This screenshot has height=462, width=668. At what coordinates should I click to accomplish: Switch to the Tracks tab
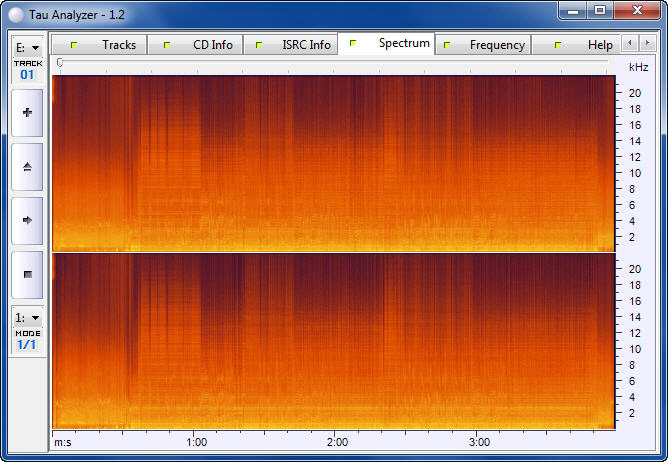pyautogui.click(x=105, y=45)
